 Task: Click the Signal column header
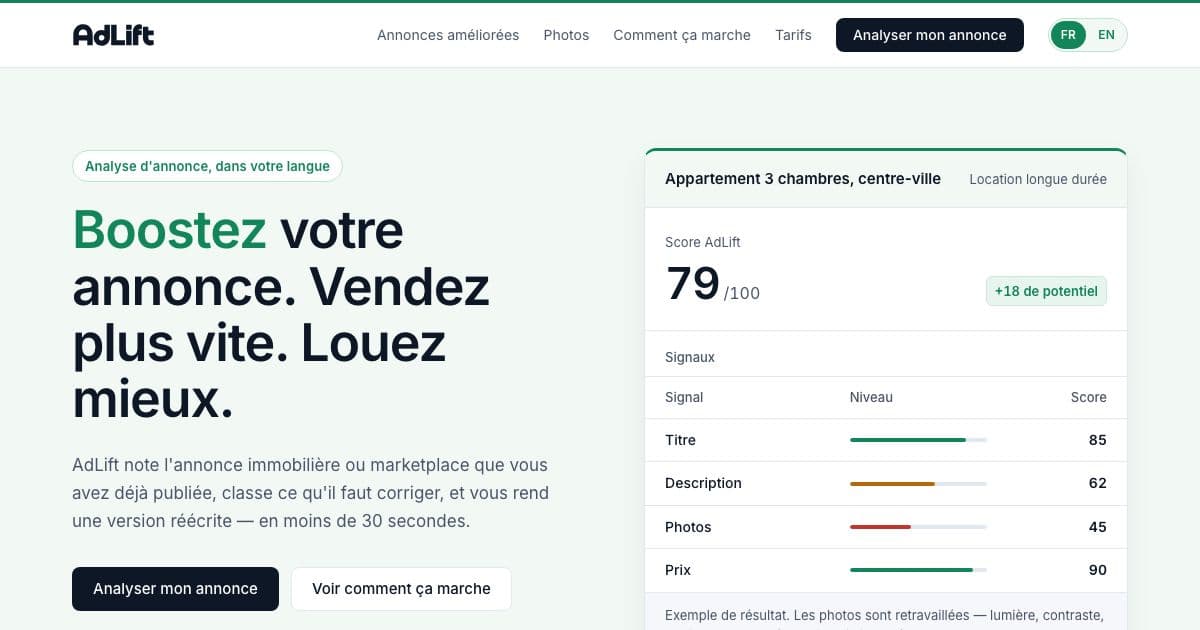[684, 397]
